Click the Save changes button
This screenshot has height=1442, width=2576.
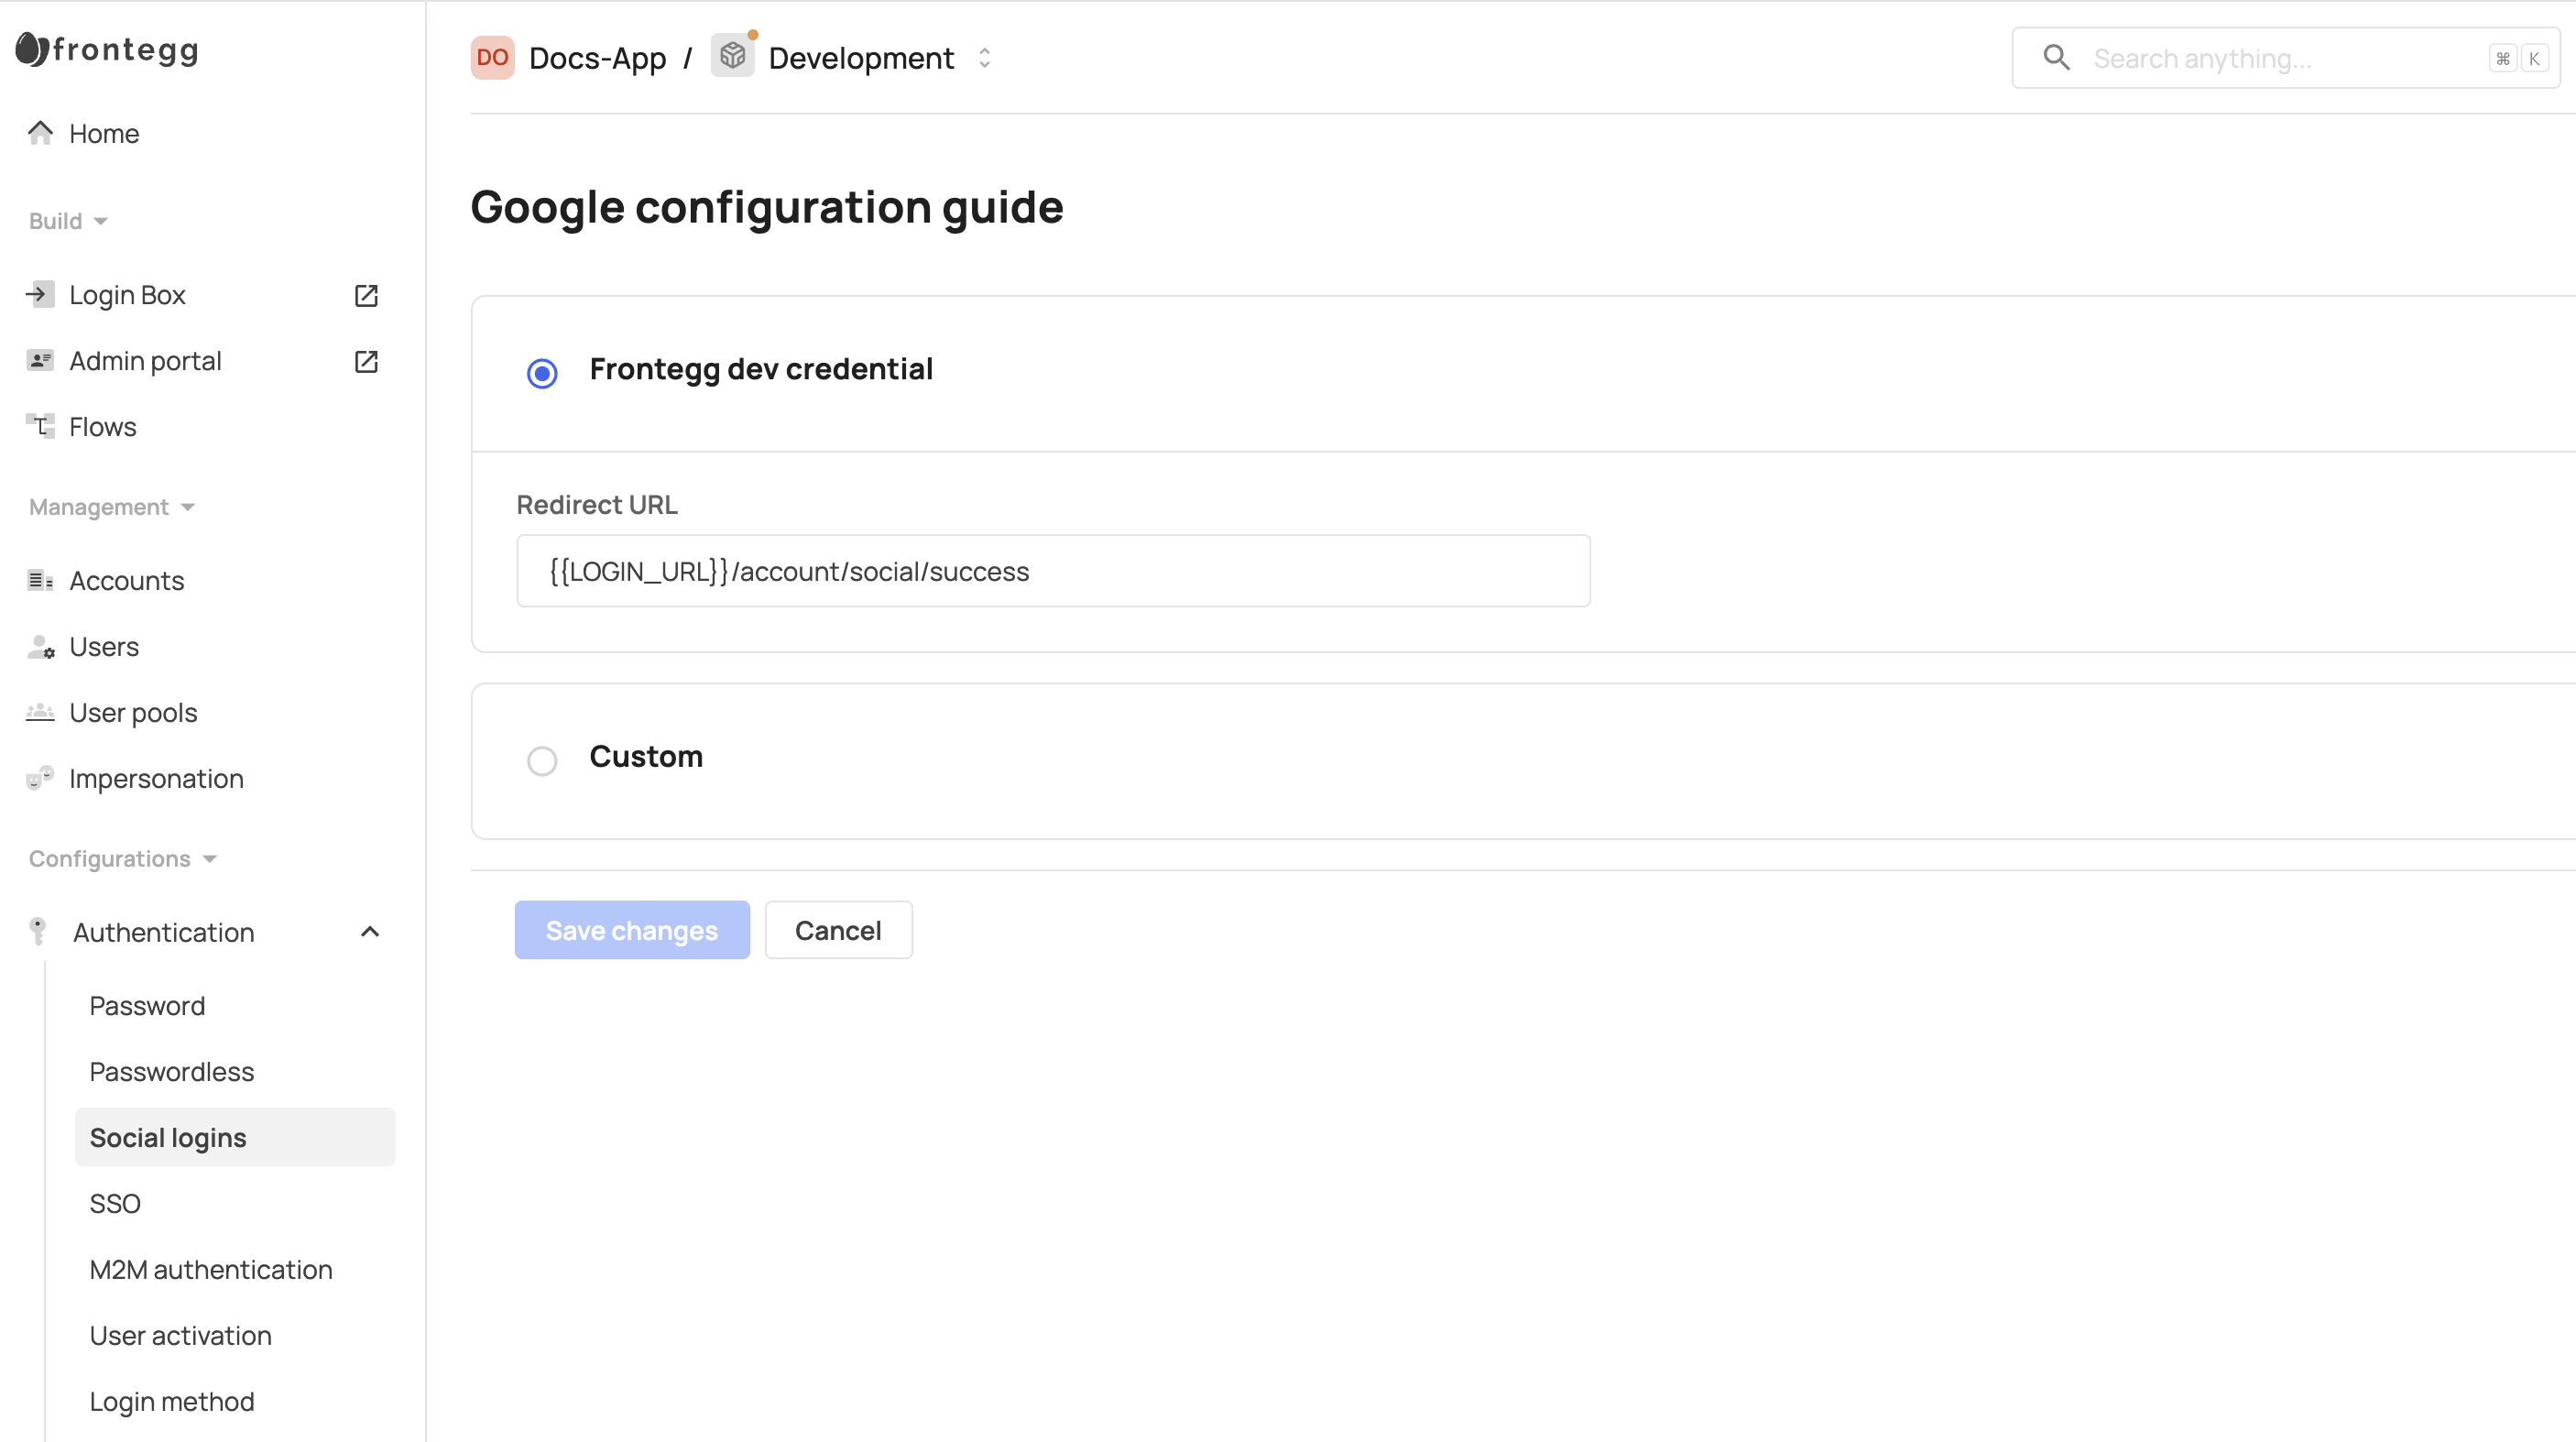[x=631, y=930]
